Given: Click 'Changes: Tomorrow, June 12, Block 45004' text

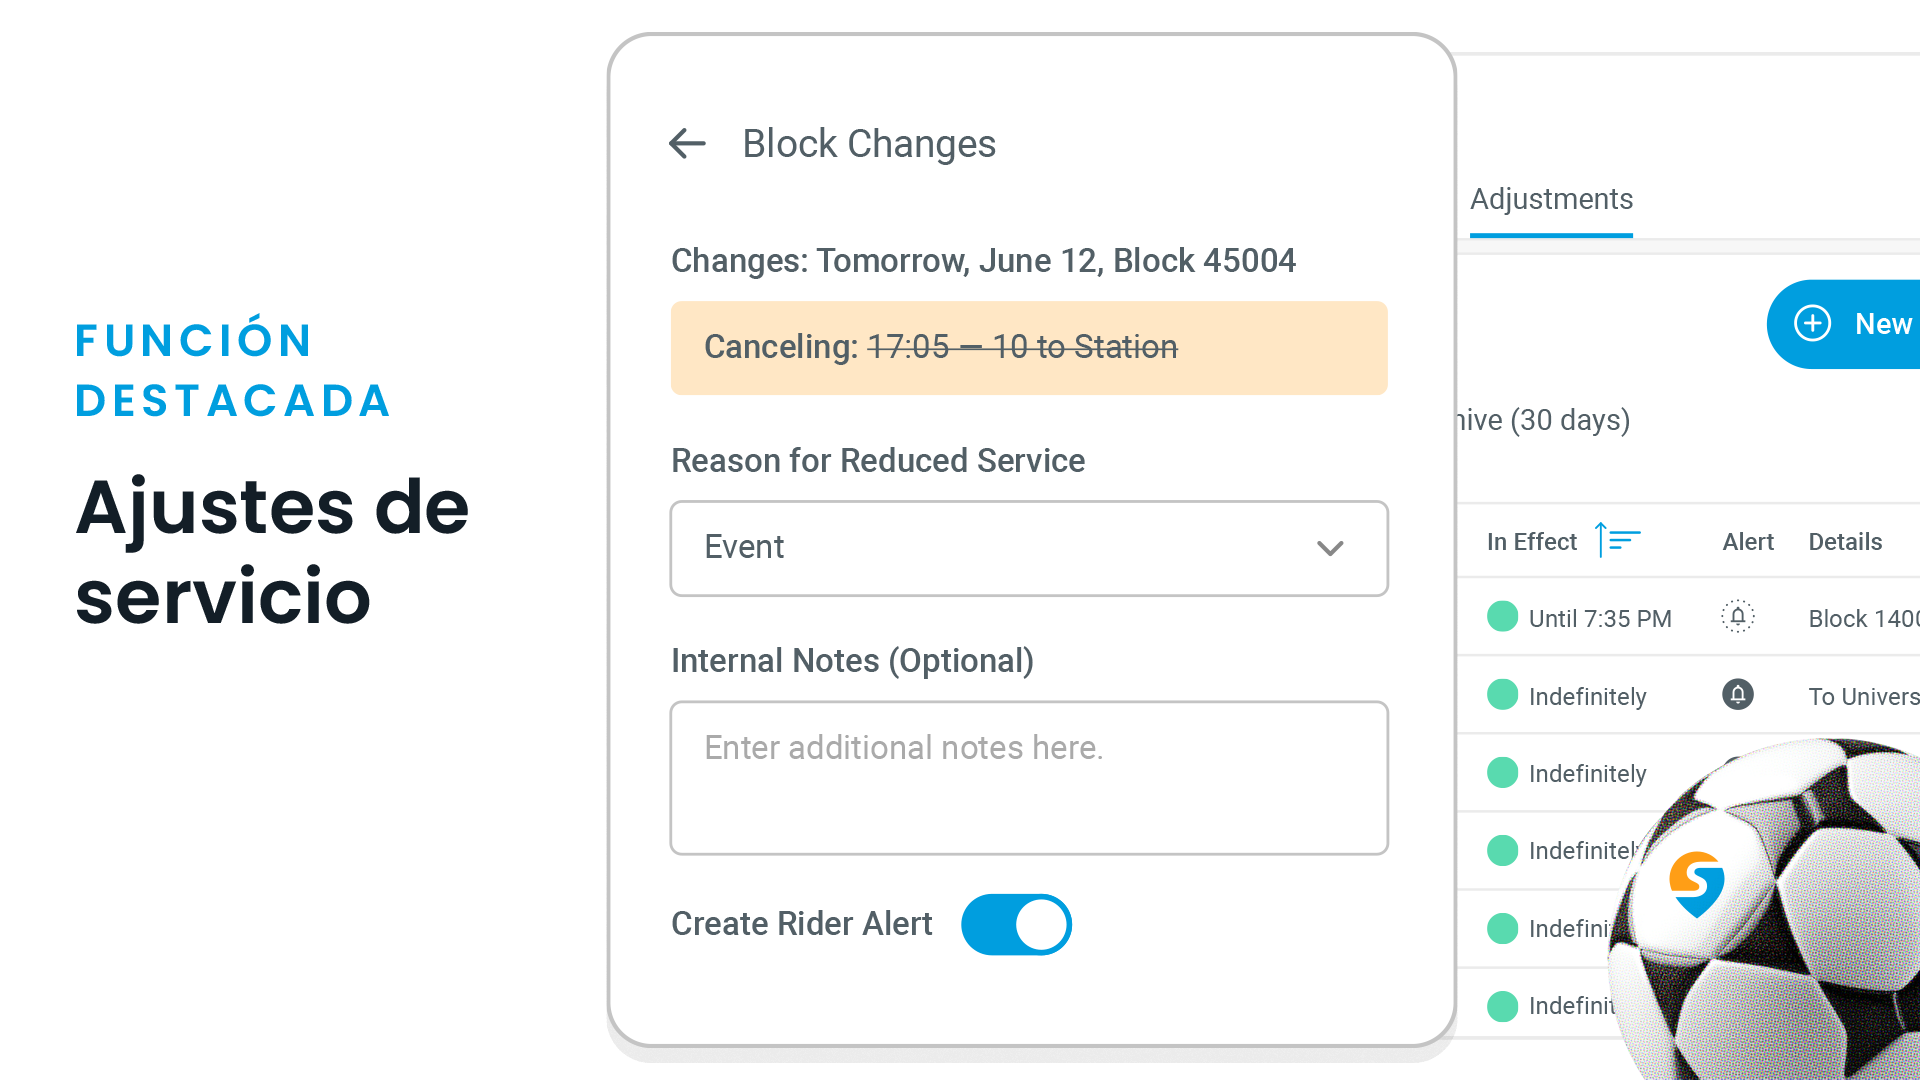Looking at the screenshot, I should tap(983, 261).
